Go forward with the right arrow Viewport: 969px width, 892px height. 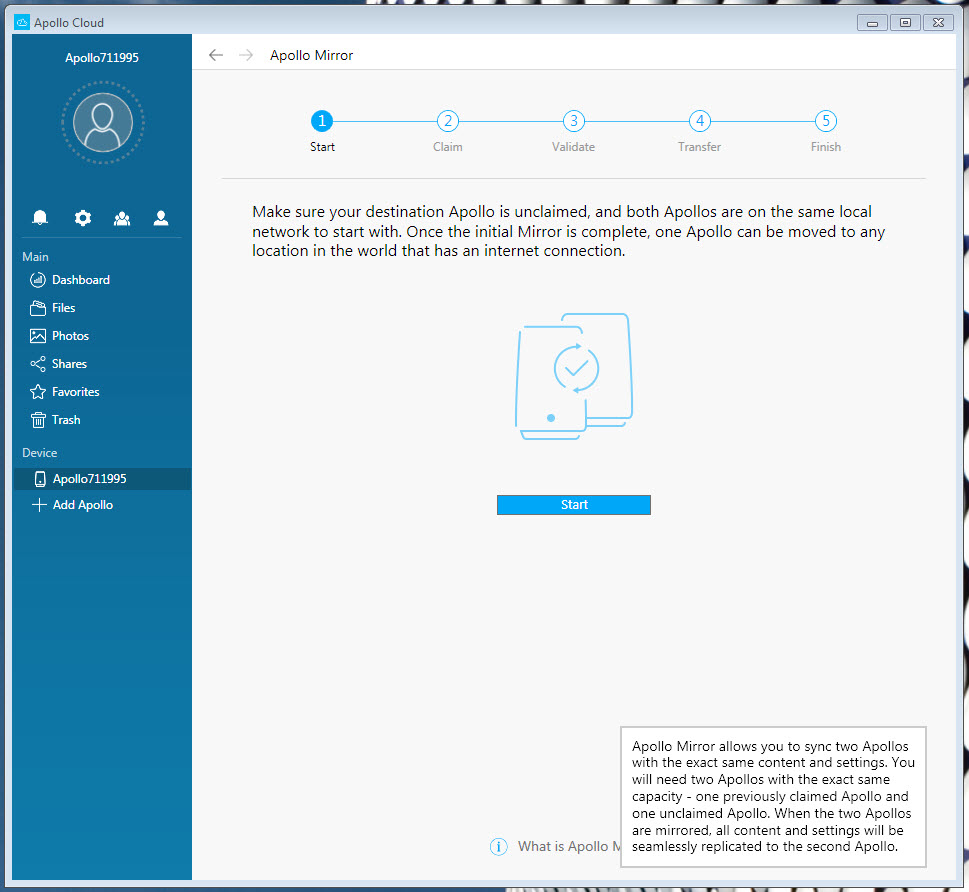[x=246, y=55]
